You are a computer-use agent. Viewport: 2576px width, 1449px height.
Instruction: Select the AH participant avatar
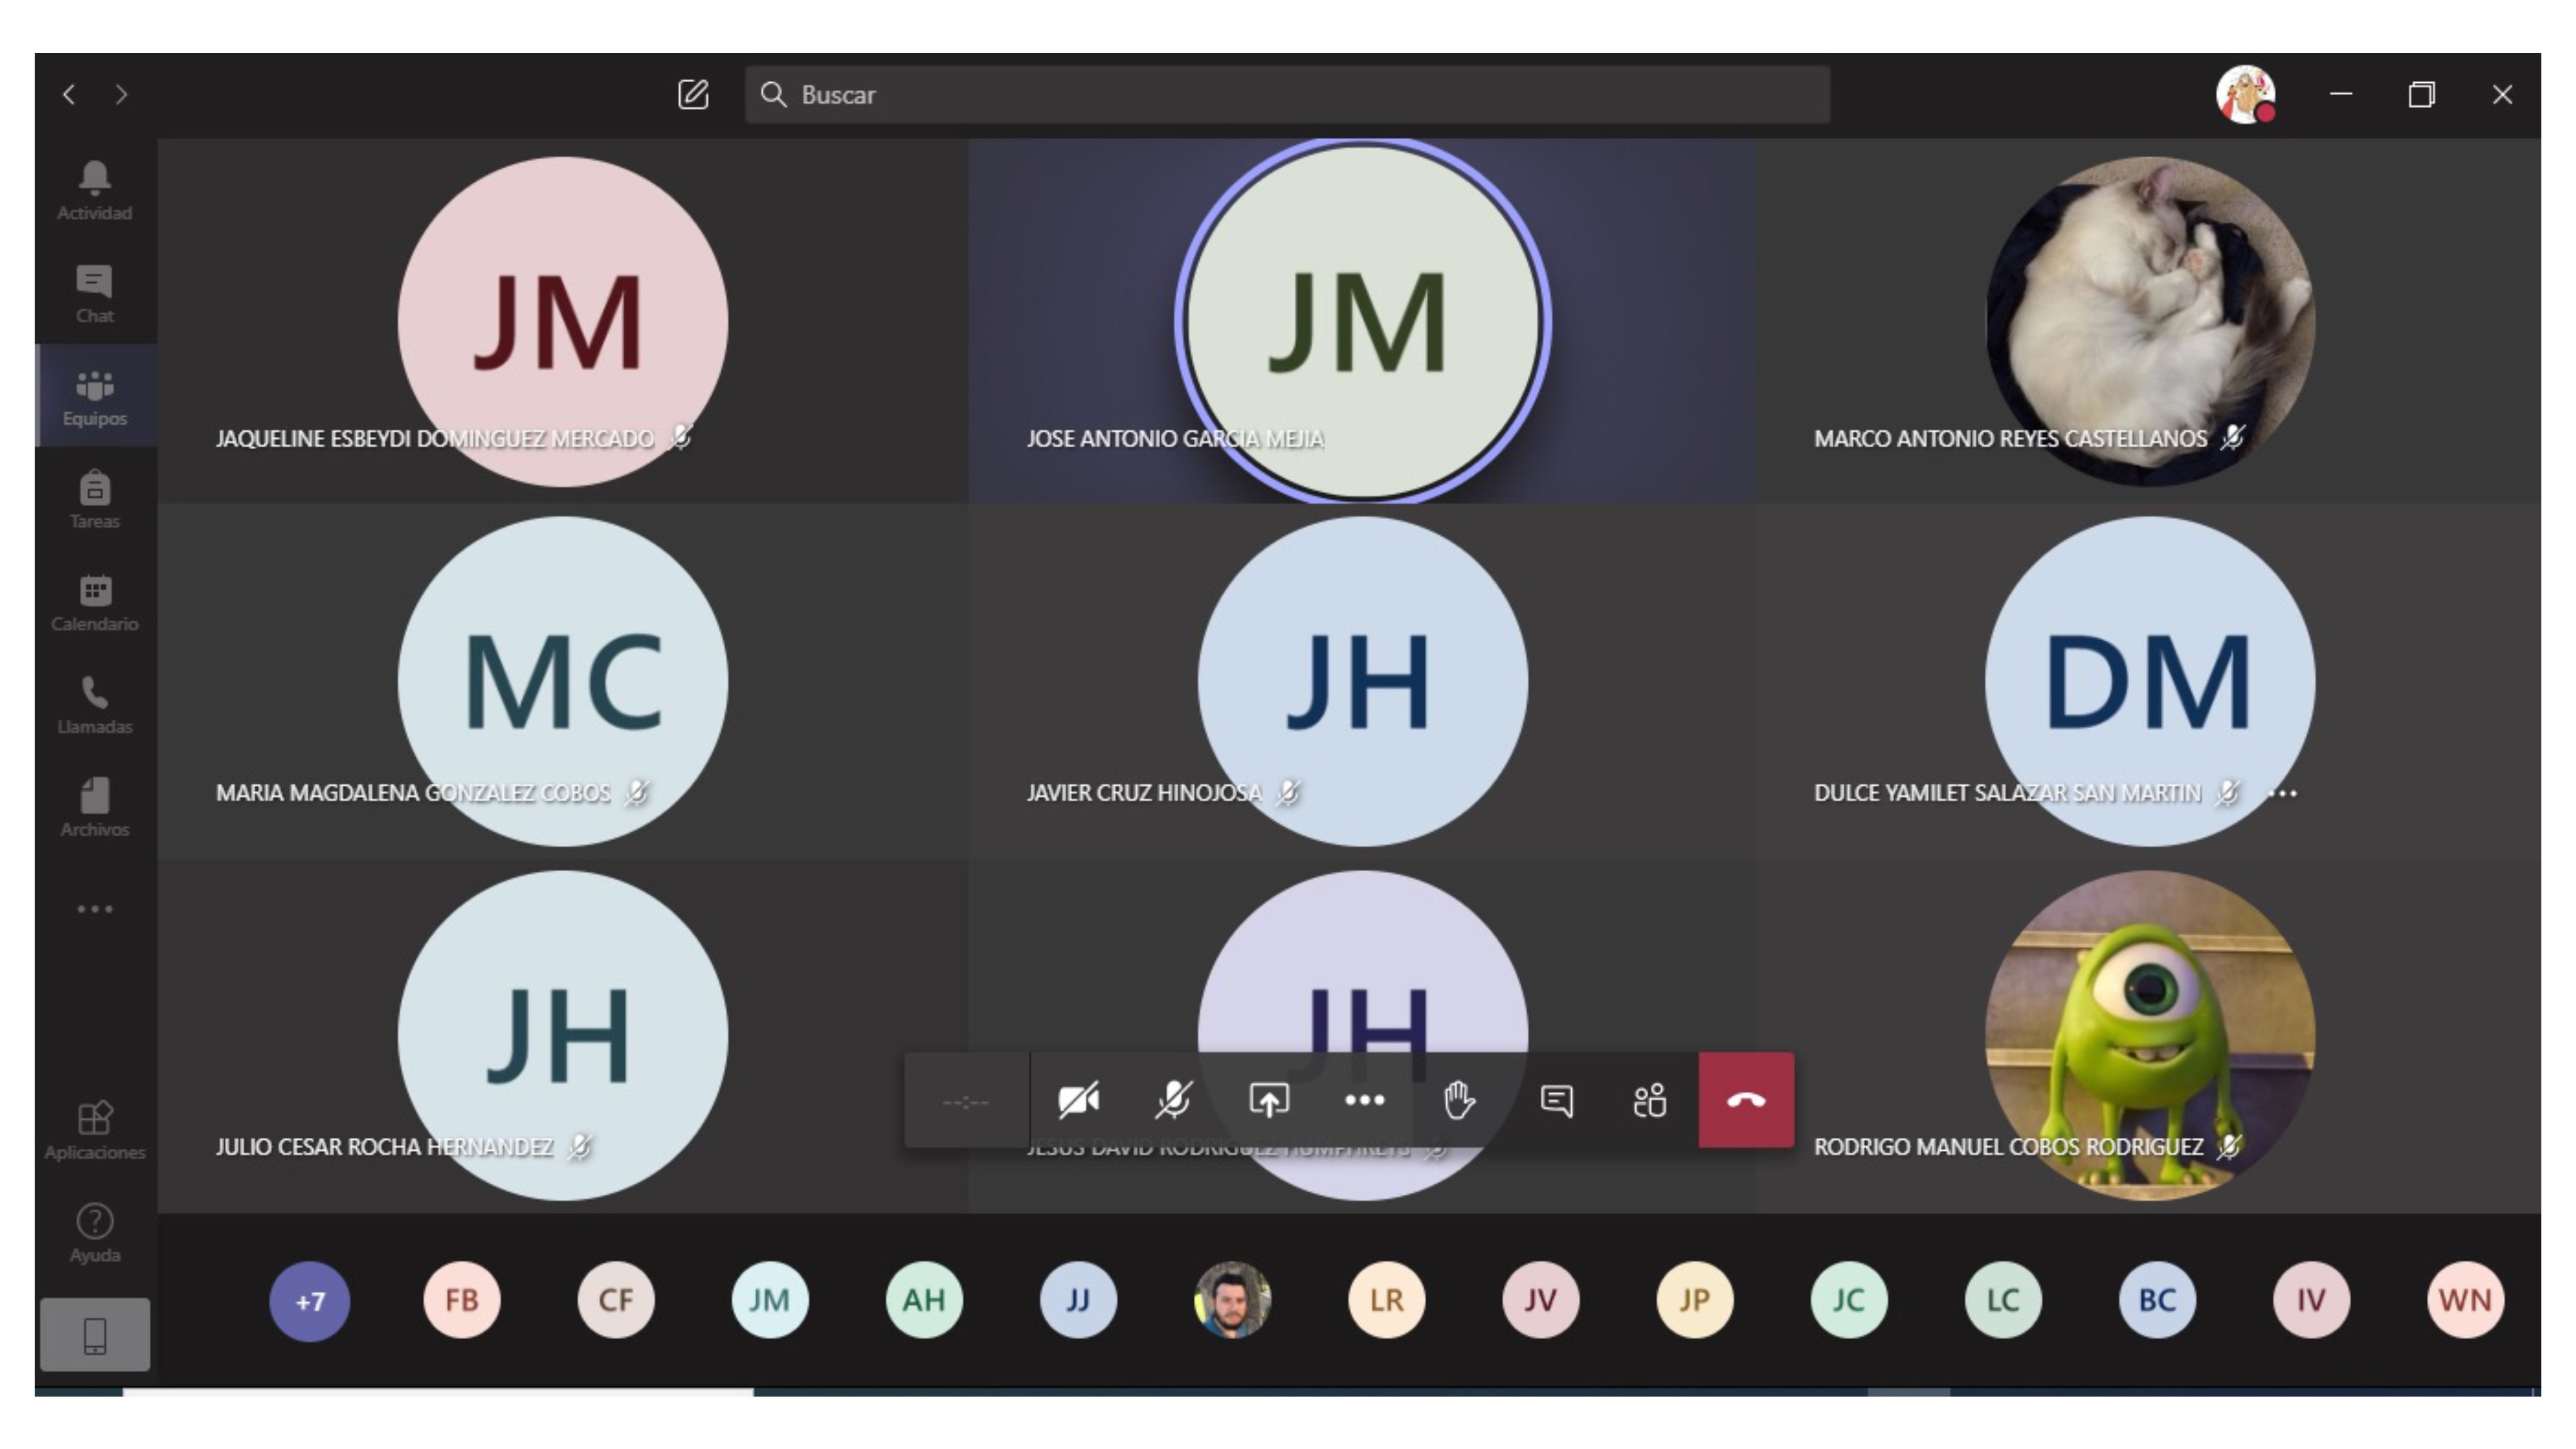pos(924,1301)
